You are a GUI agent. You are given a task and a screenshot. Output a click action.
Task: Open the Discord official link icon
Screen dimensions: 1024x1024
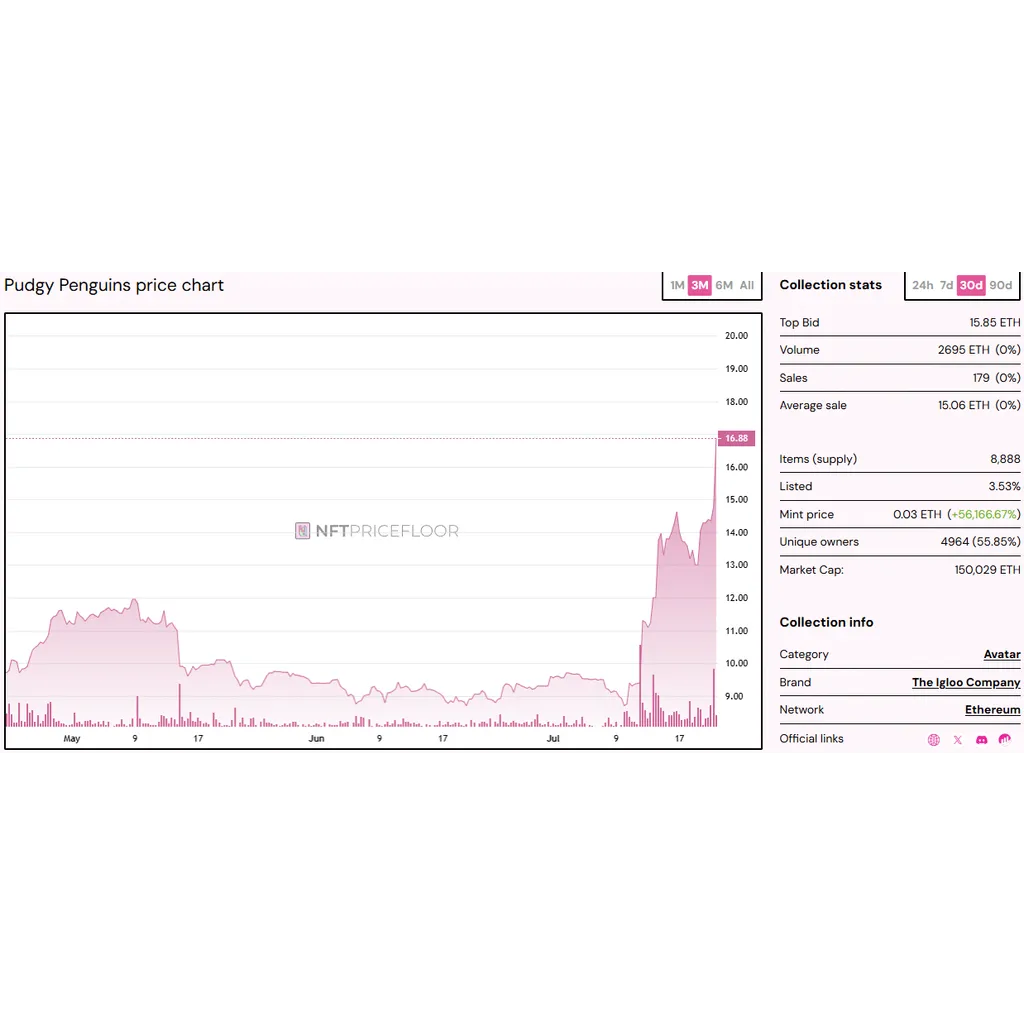click(981, 739)
